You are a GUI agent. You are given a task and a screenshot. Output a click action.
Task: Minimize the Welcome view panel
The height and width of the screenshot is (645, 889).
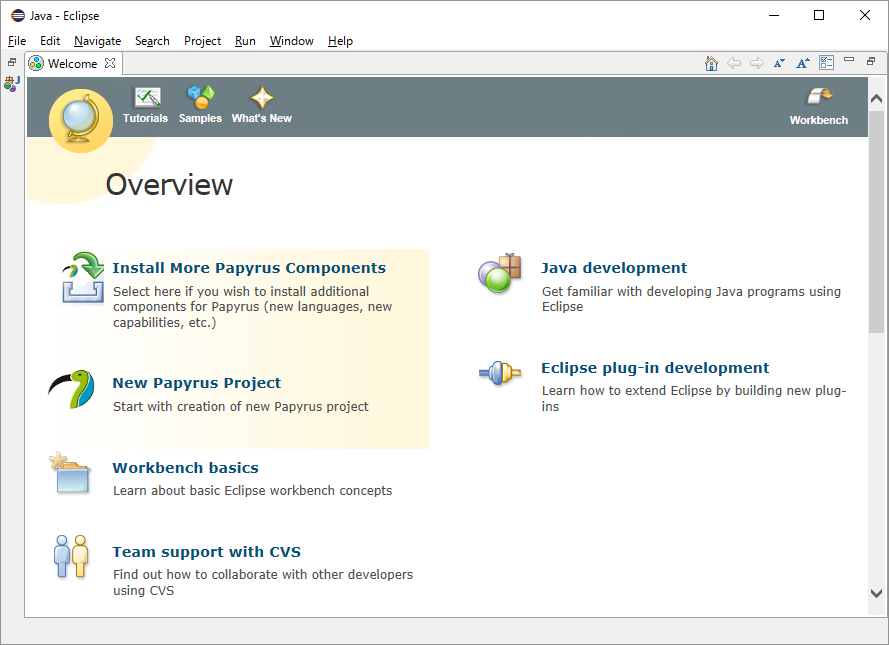(x=849, y=61)
